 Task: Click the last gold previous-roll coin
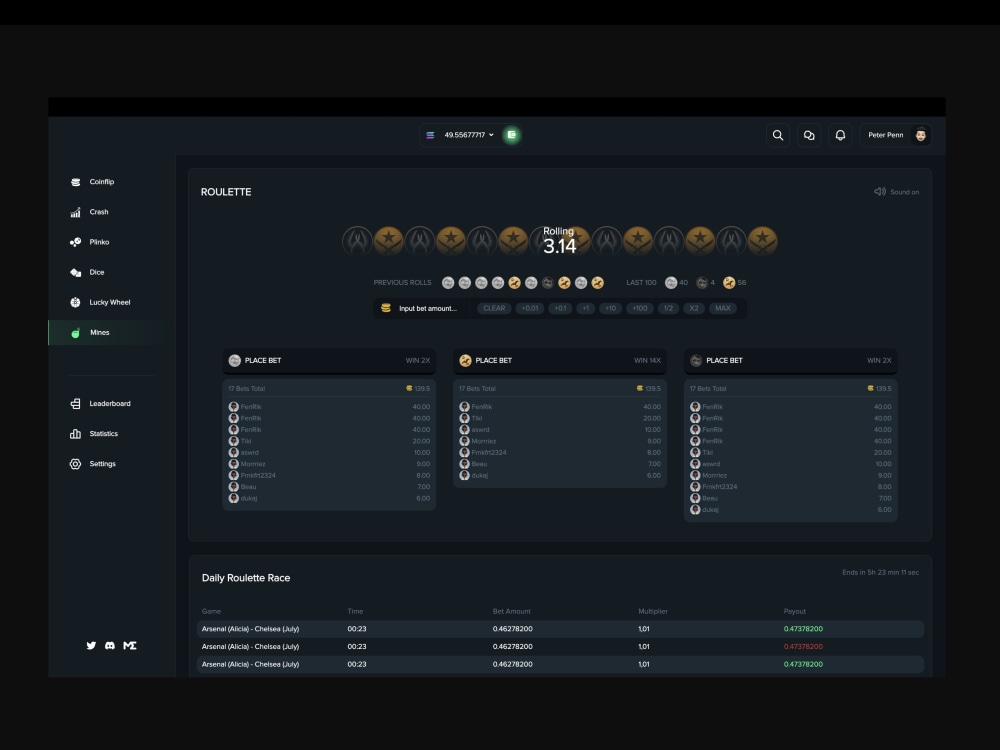pos(598,283)
